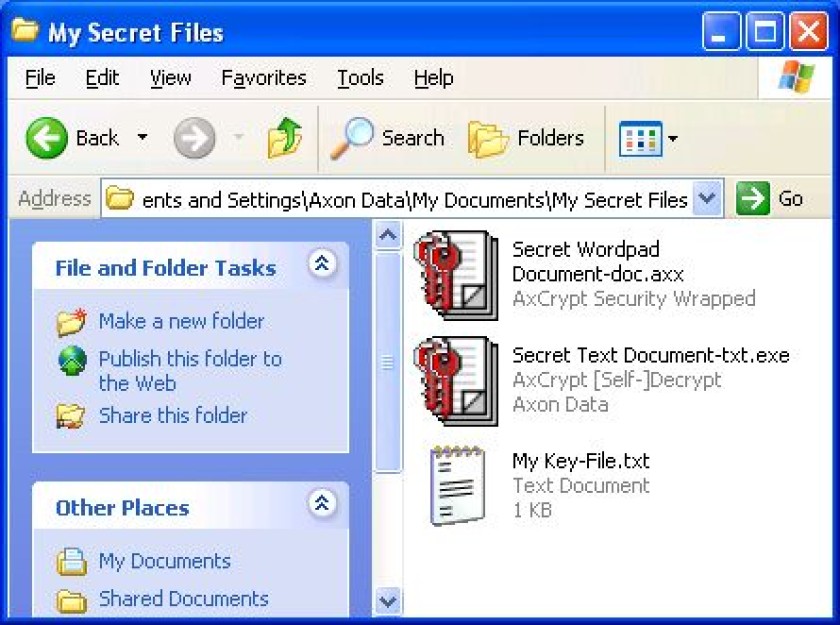
Task: Open My Documents link
Action: pos(165,561)
